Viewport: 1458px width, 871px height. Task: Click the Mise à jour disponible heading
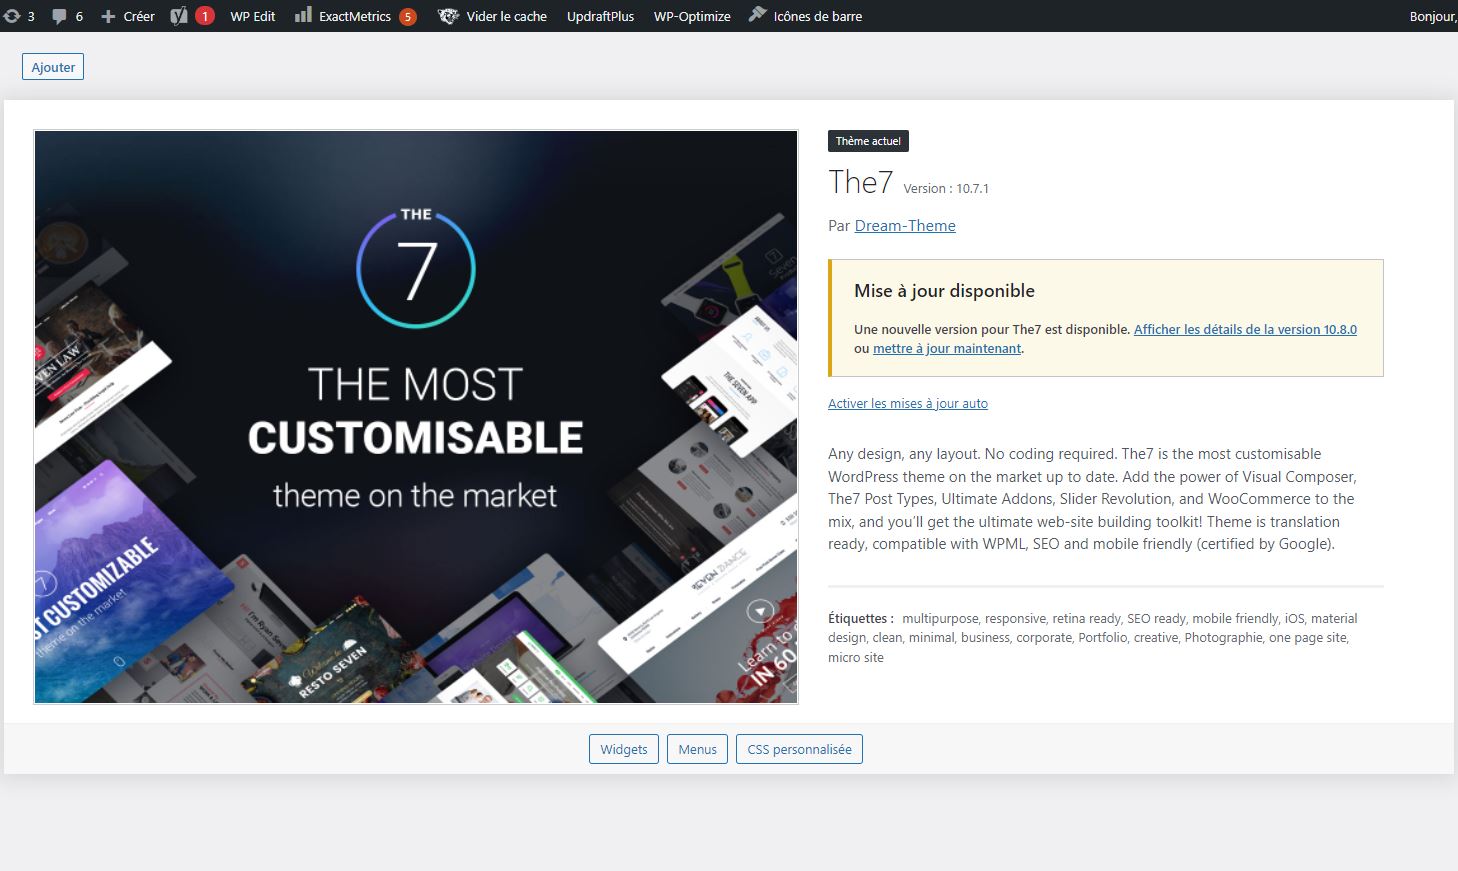(944, 291)
